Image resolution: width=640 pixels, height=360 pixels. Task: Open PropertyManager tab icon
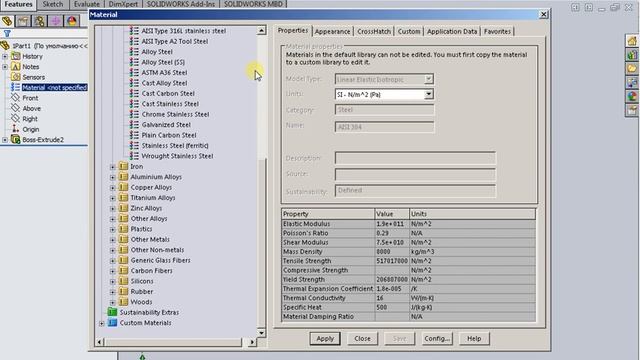pos(23,21)
